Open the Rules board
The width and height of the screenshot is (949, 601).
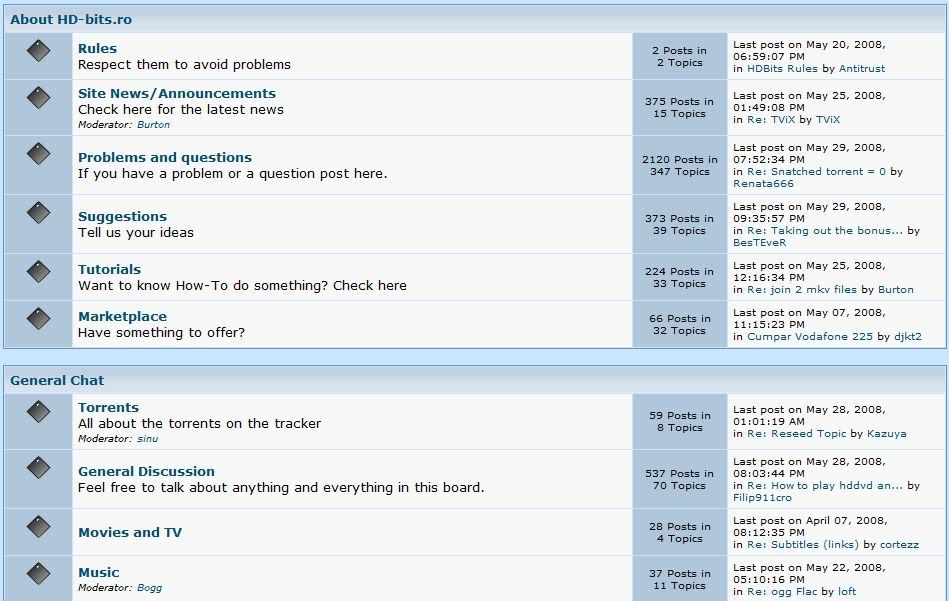[x=97, y=48]
